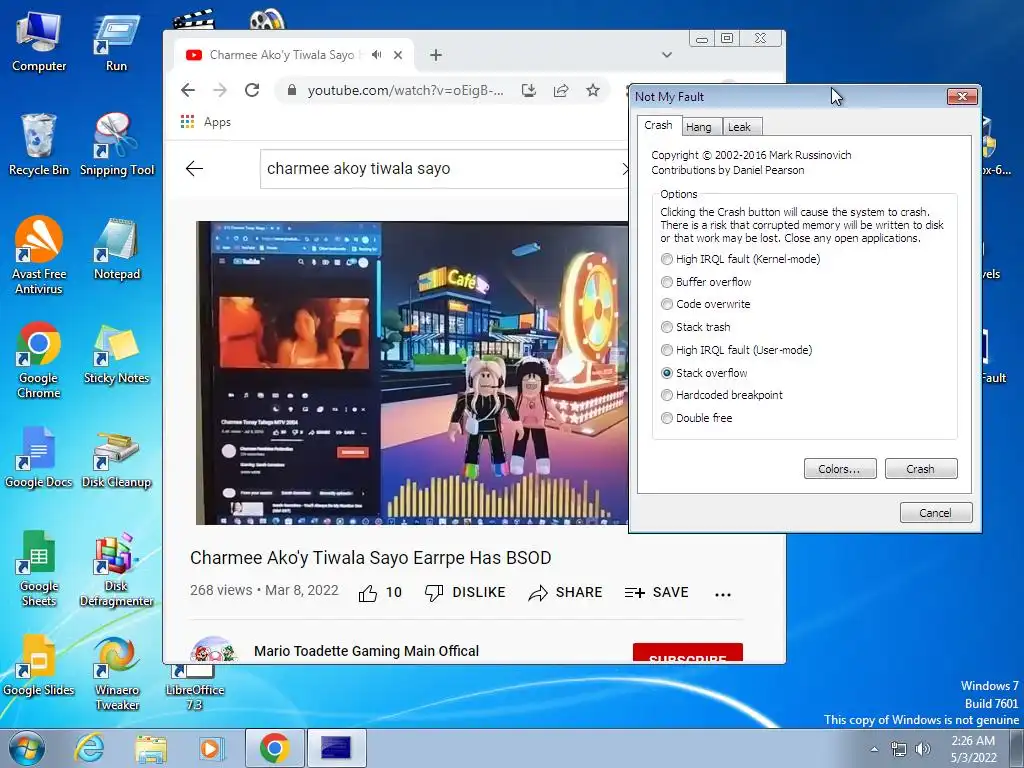Open Windows Explorer from the taskbar
Viewport: 1024px width, 768px height.
point(151,748)
